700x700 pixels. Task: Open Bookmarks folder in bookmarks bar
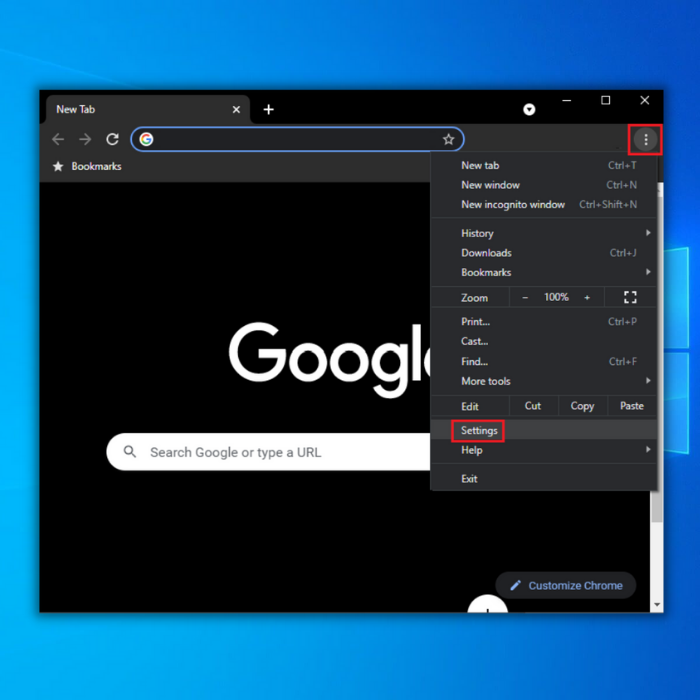(x=96, y=167)
